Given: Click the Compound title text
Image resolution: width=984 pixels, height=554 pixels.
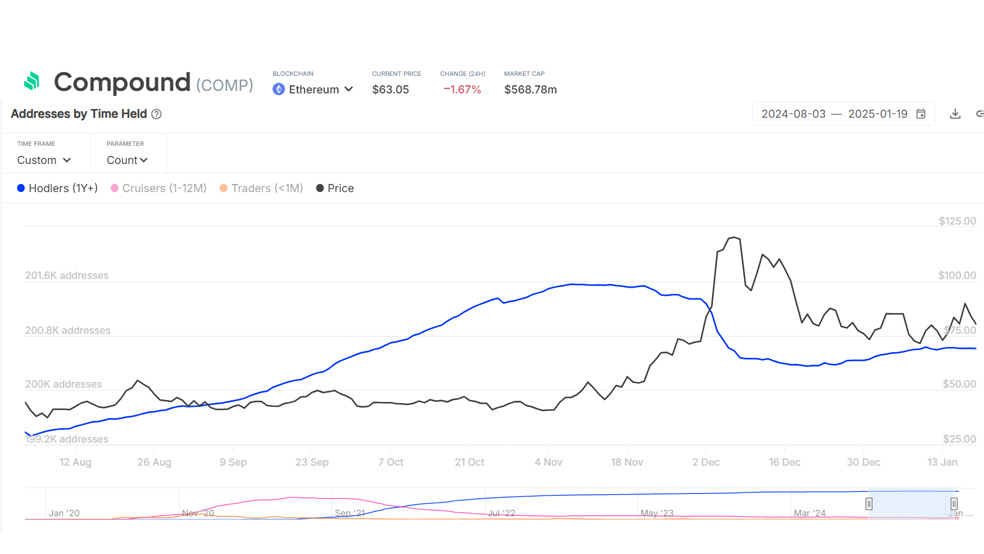Looking at the screenshot, I should coord(122,82).
